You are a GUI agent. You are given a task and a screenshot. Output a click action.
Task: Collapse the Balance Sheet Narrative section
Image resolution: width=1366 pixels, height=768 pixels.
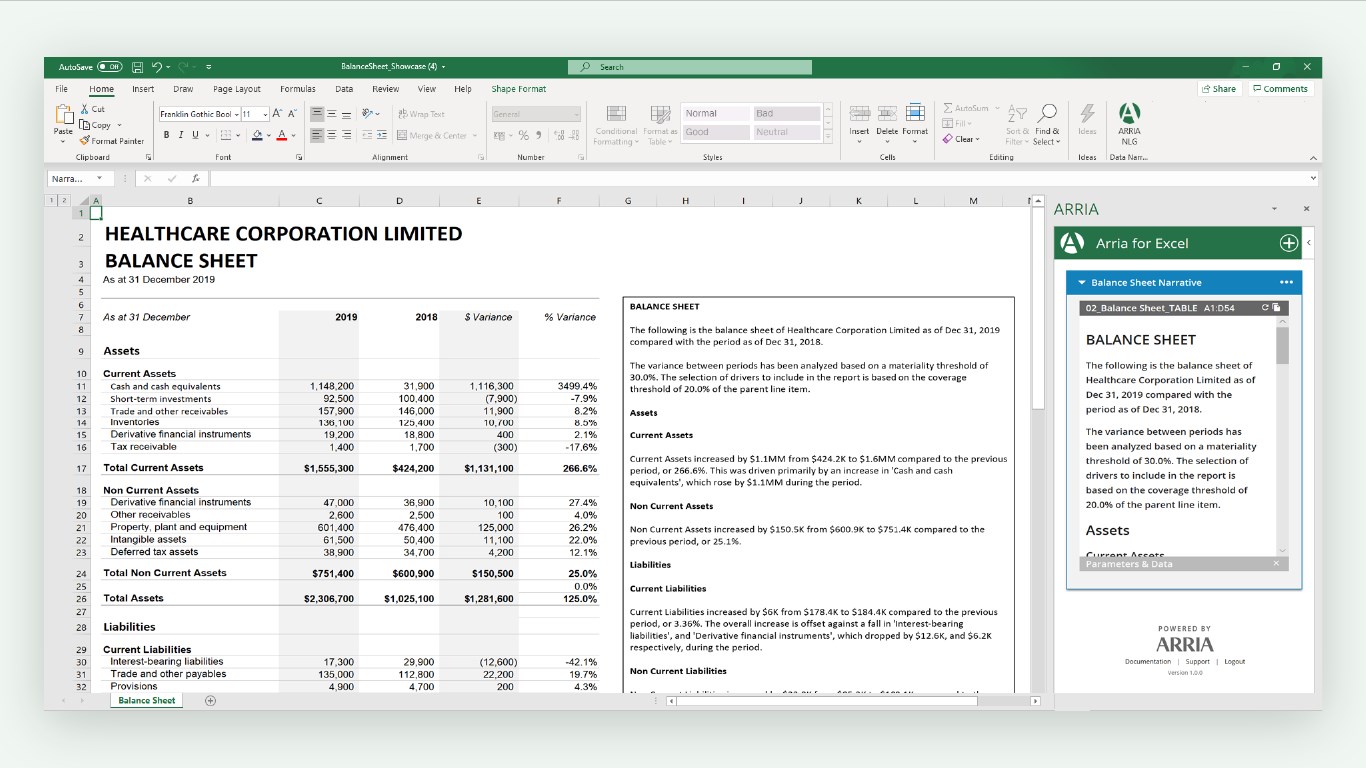tap(1081, 283)
